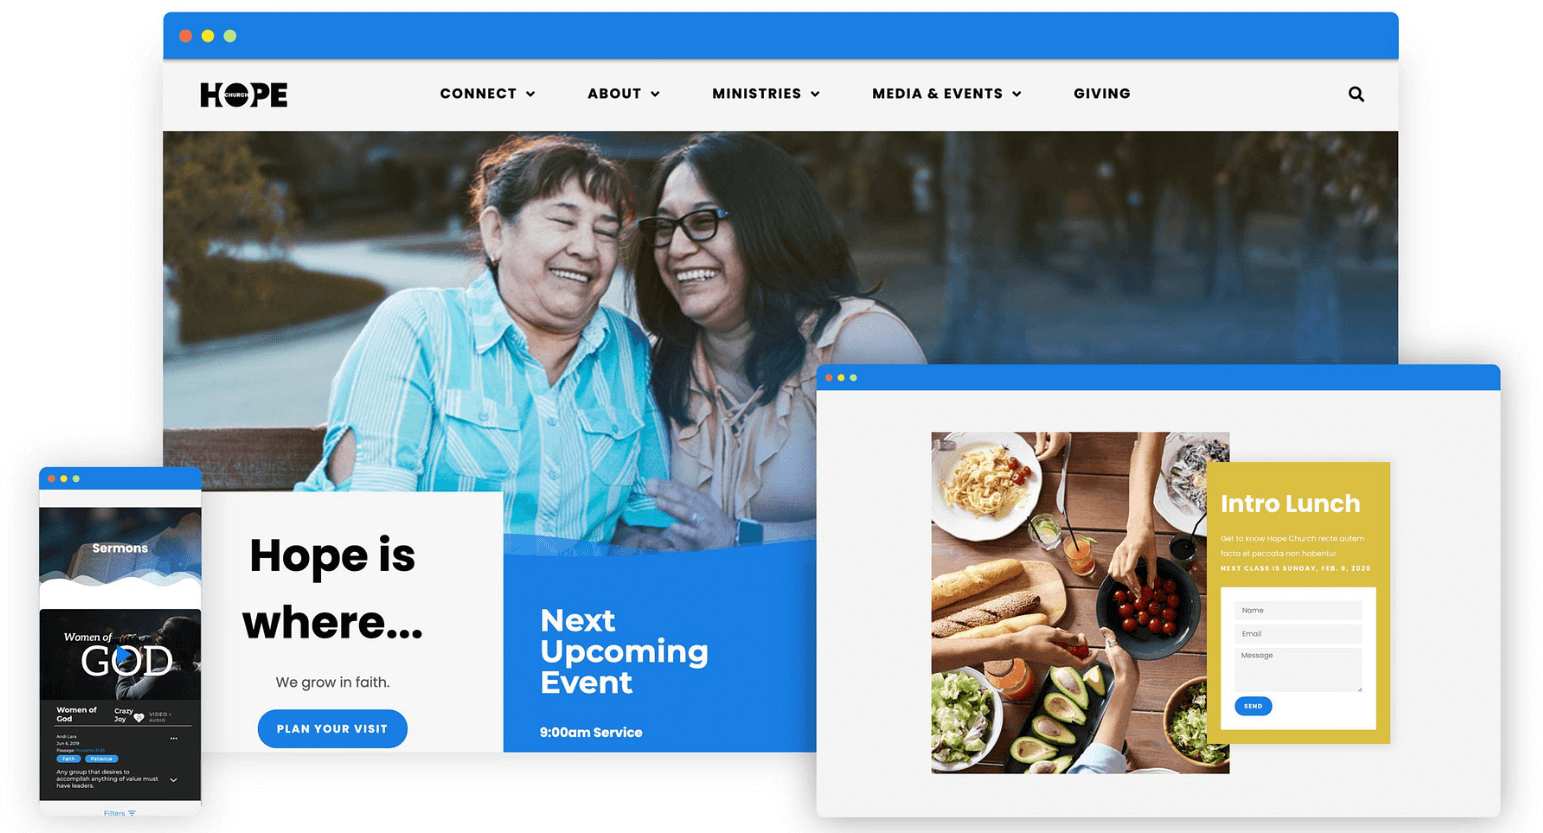The width and height of the screenshot is (1543, 833).
Task: Tap the heart icon beside Crazy Joy
Action: pyautogui.click(x=139, y=717)
